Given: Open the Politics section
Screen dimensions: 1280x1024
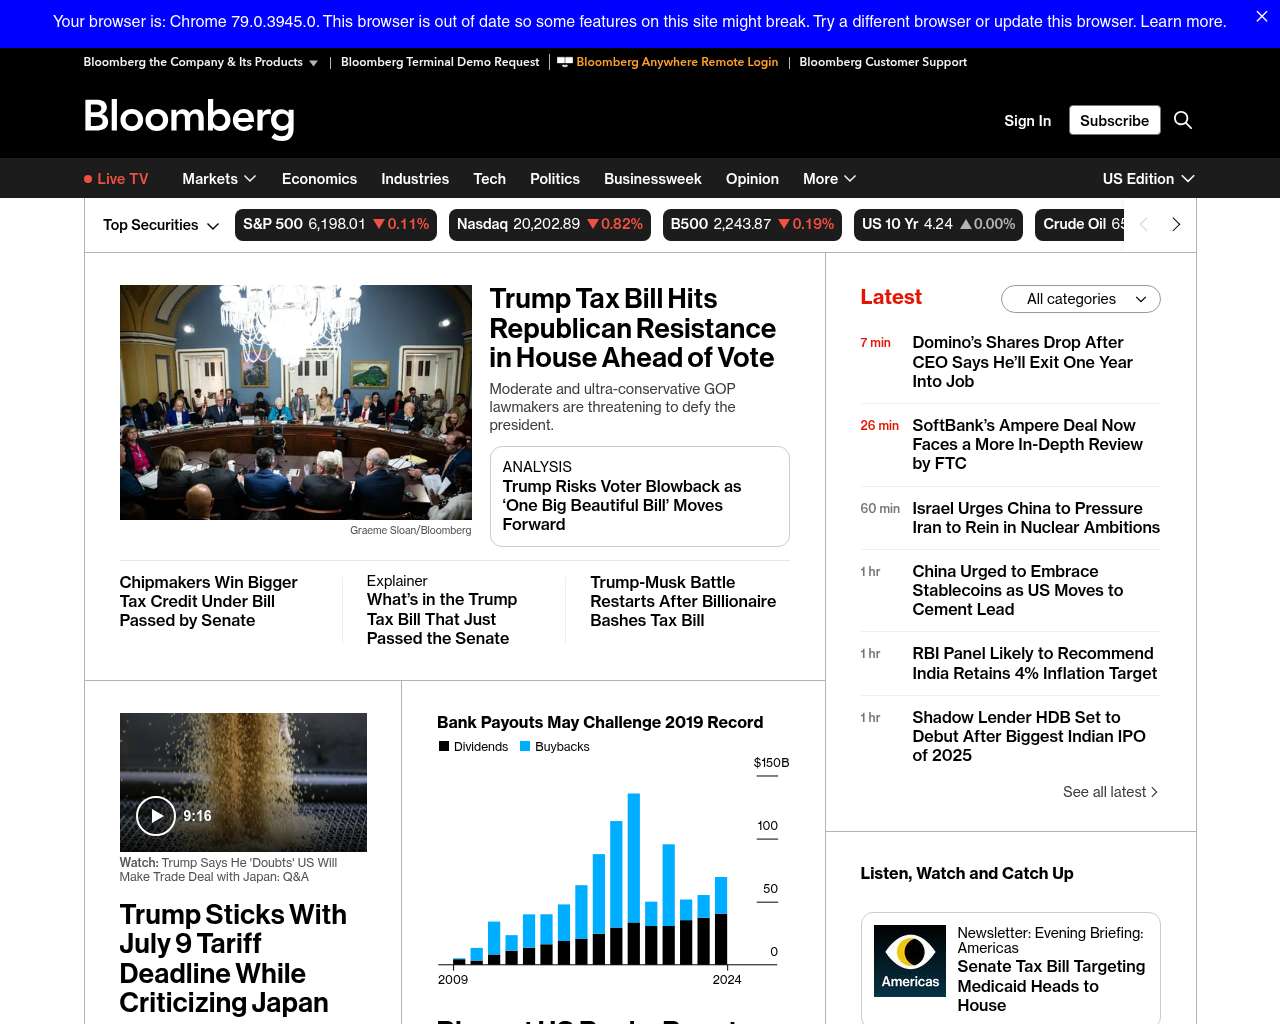Looking at the screenshot, I should pyautogui.click(x=555, y=179).
